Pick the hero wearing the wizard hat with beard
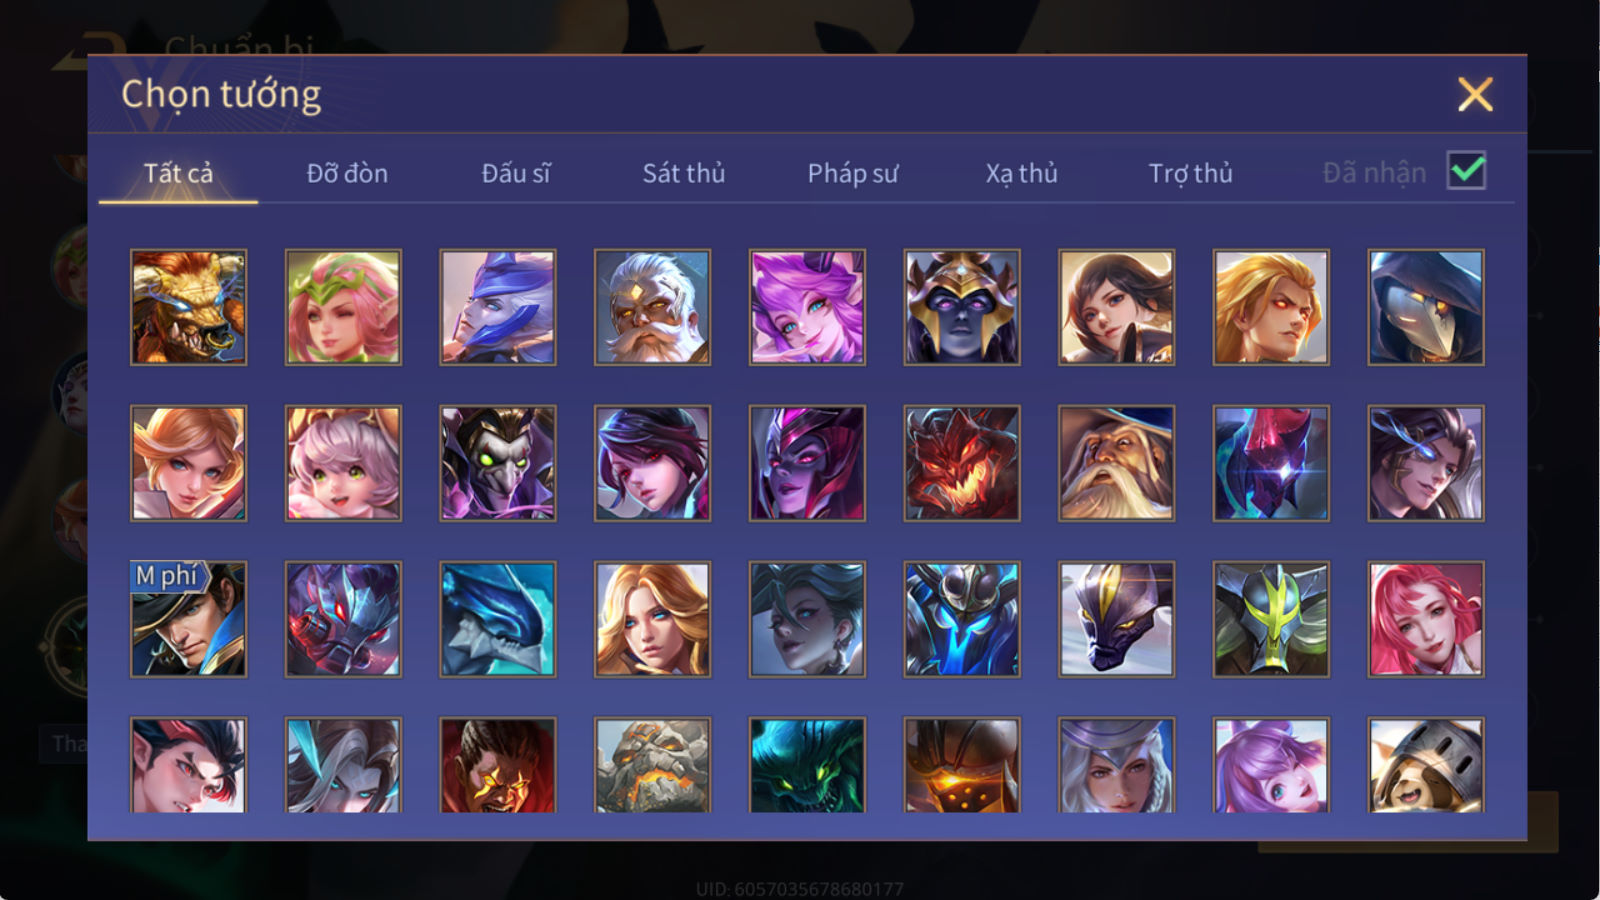The width and height of the screenshot is (1600, 900). point(1117,463)
